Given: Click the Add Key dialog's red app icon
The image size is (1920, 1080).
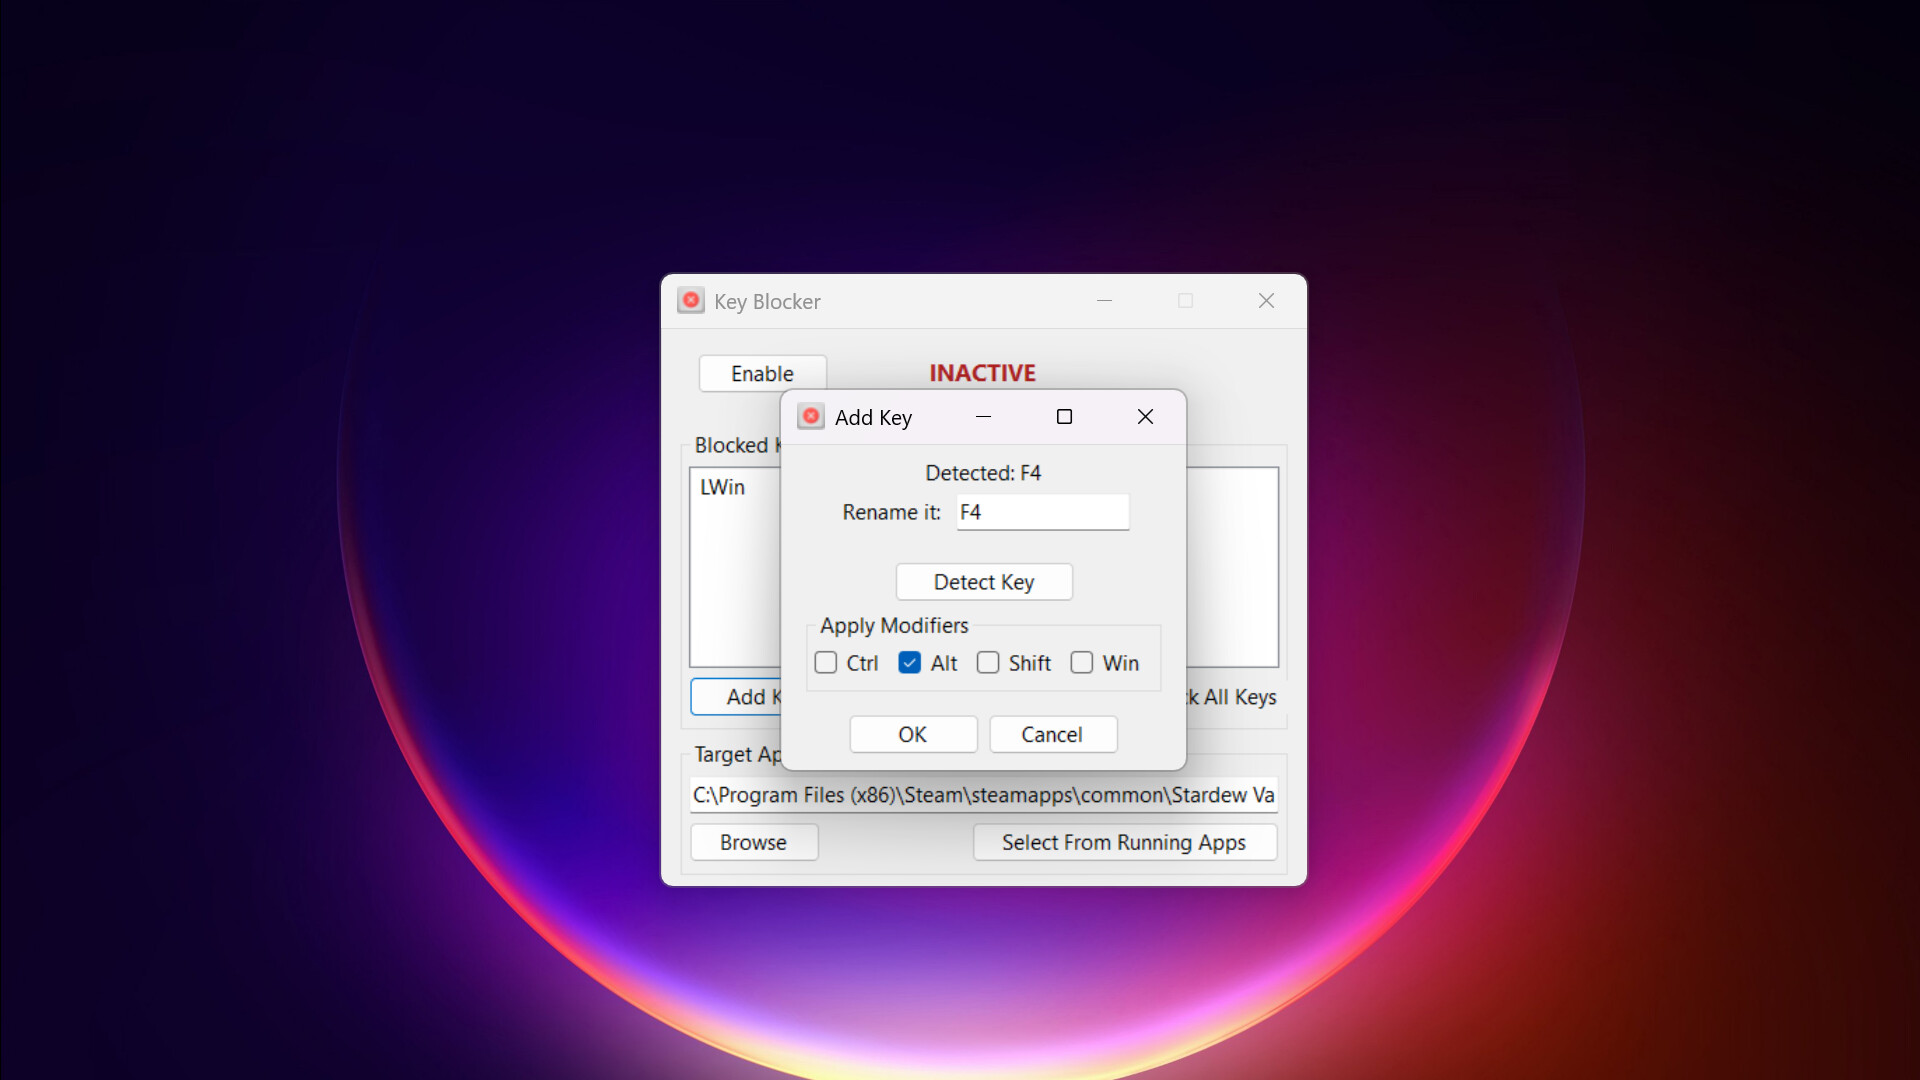Looking at the screenshot, I should [x=810, y=416].
